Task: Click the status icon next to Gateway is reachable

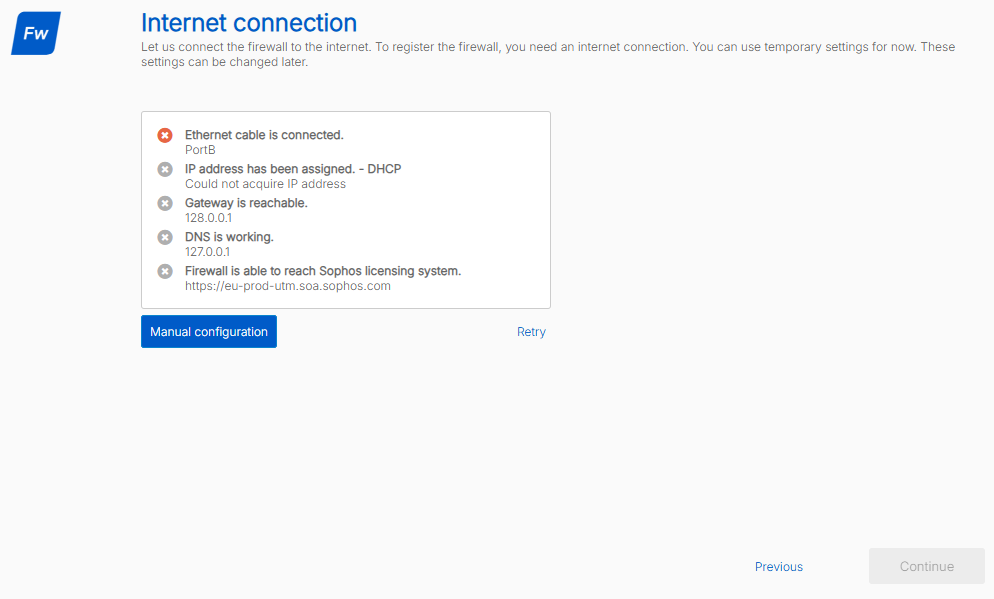Action: [165, 203]
